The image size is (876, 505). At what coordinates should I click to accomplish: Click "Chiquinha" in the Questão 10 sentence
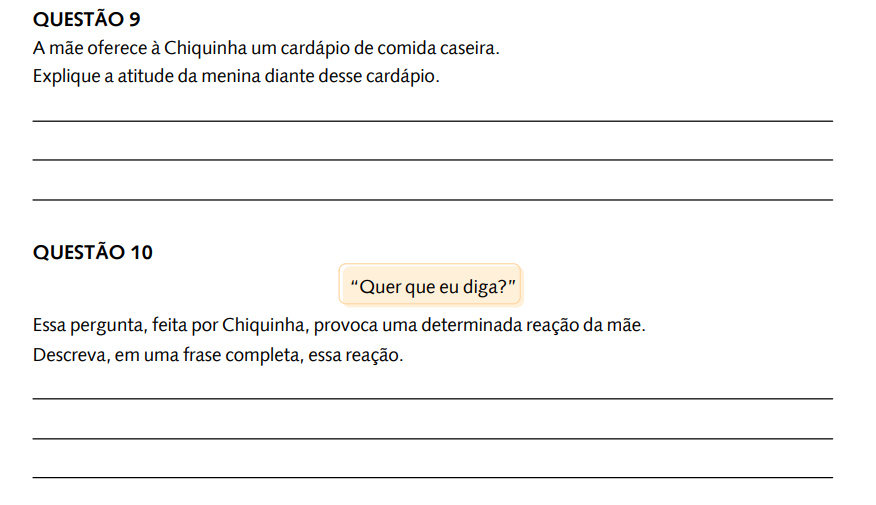pos(265,325)
